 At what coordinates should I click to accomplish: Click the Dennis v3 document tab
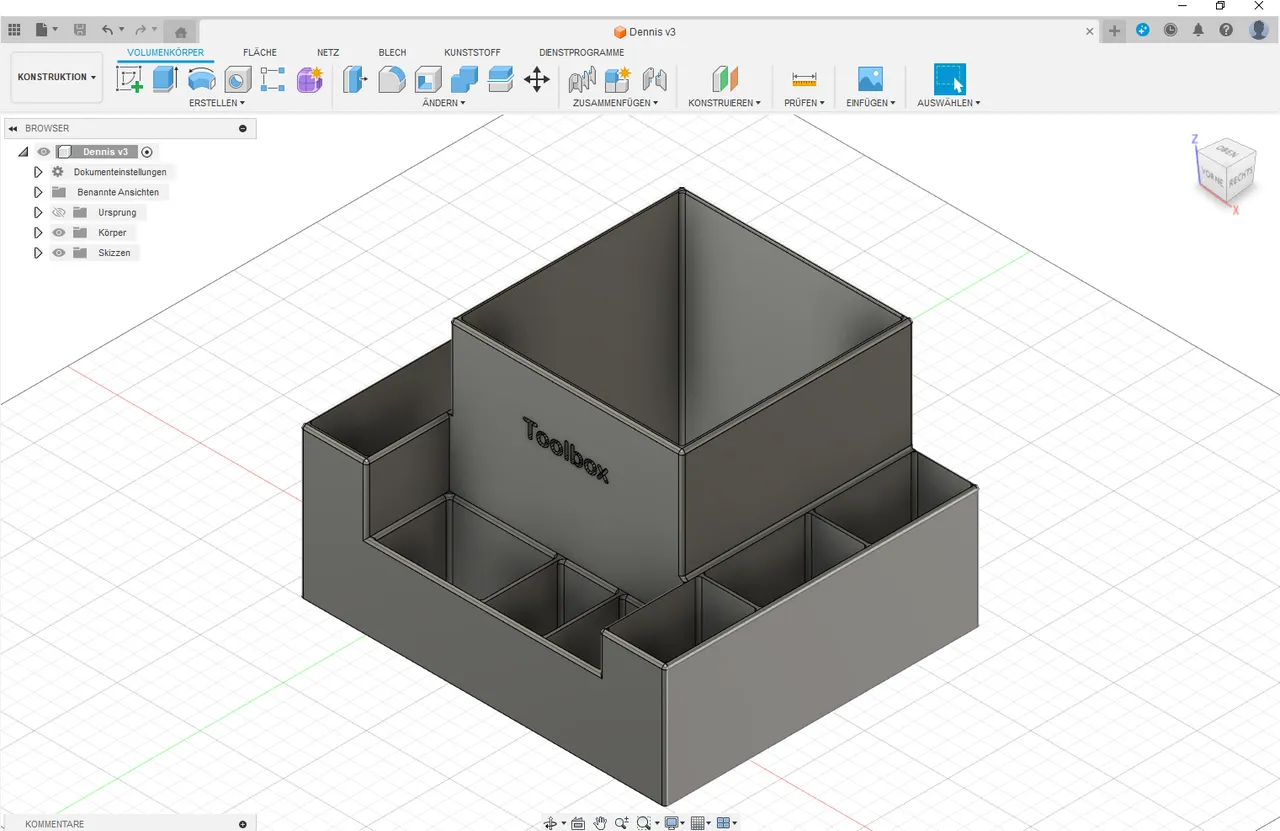(645, 31)
